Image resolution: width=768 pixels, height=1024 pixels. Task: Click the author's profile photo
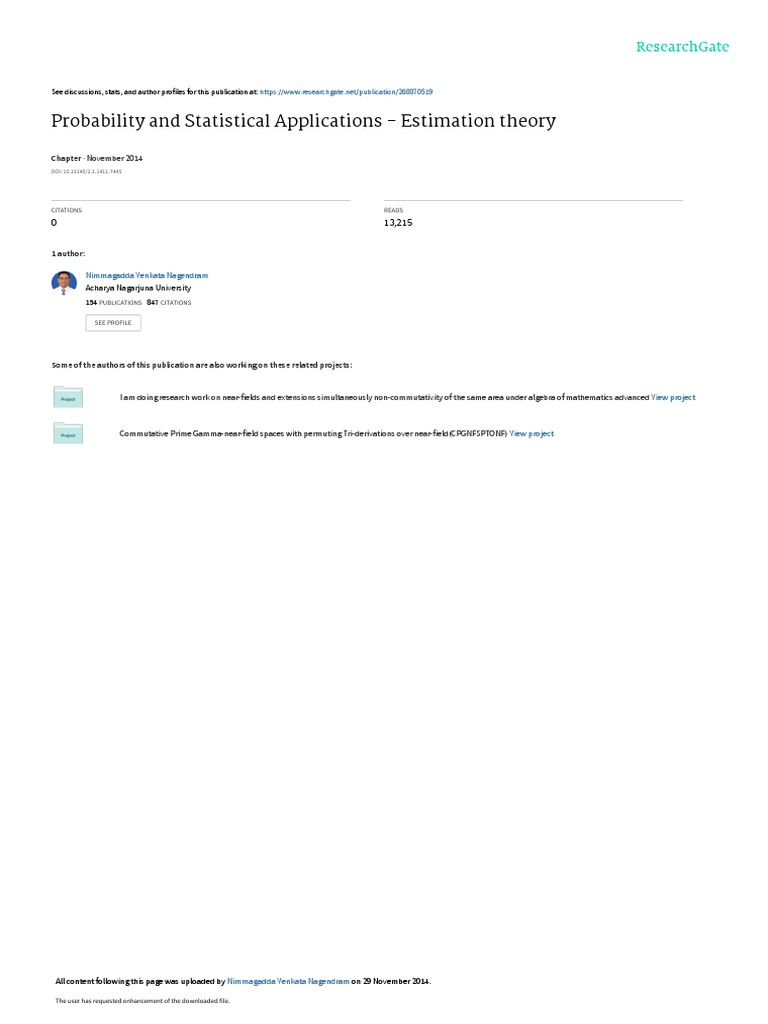coord(64,283)
